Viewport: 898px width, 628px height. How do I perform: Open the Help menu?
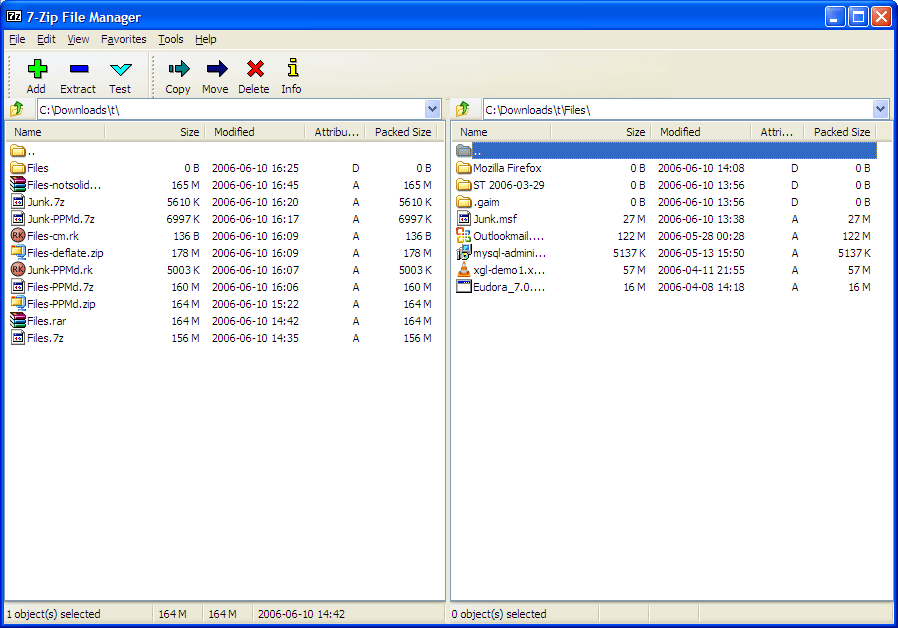(206, 39)
